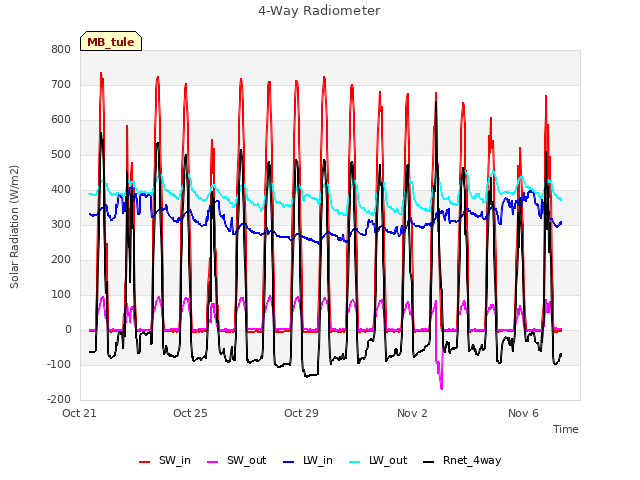Screen dimensions: 640x480
Task: Click the Oct 21 x-axis tick label
Action: [79, 413]
